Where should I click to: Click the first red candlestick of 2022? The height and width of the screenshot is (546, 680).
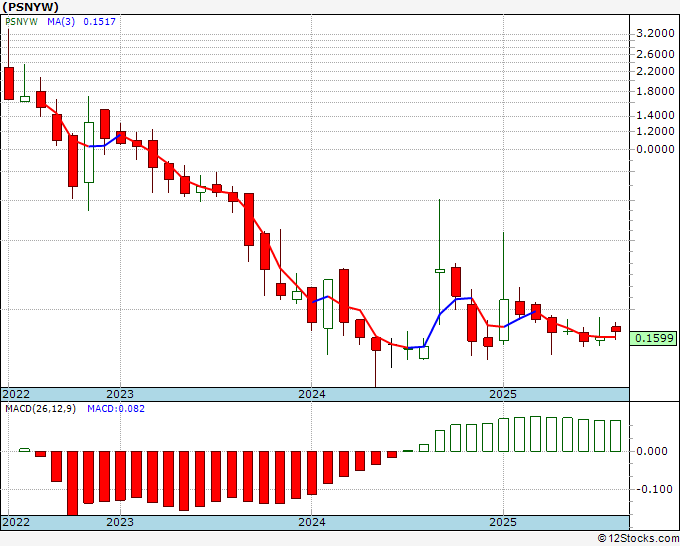[x=9, y=84]
